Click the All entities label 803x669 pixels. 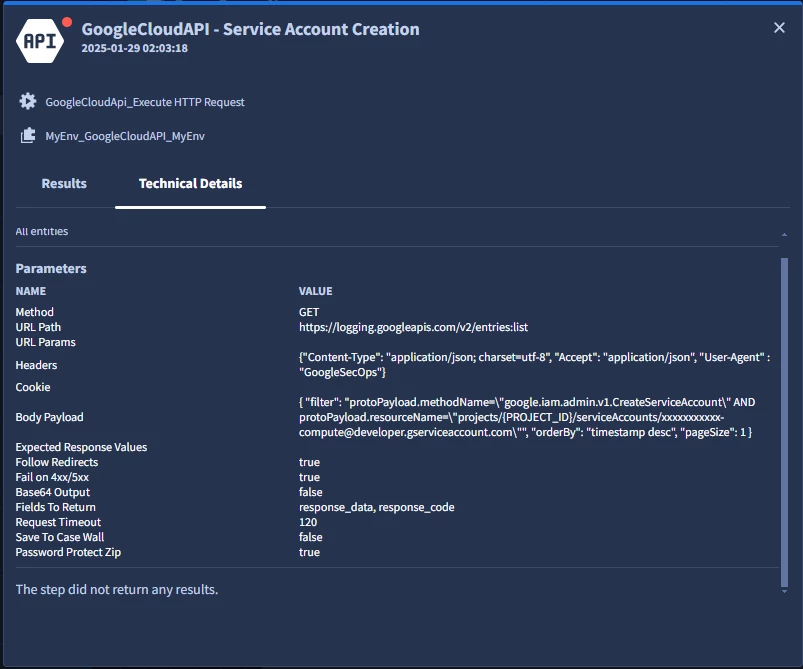click(x=41, y=232)
